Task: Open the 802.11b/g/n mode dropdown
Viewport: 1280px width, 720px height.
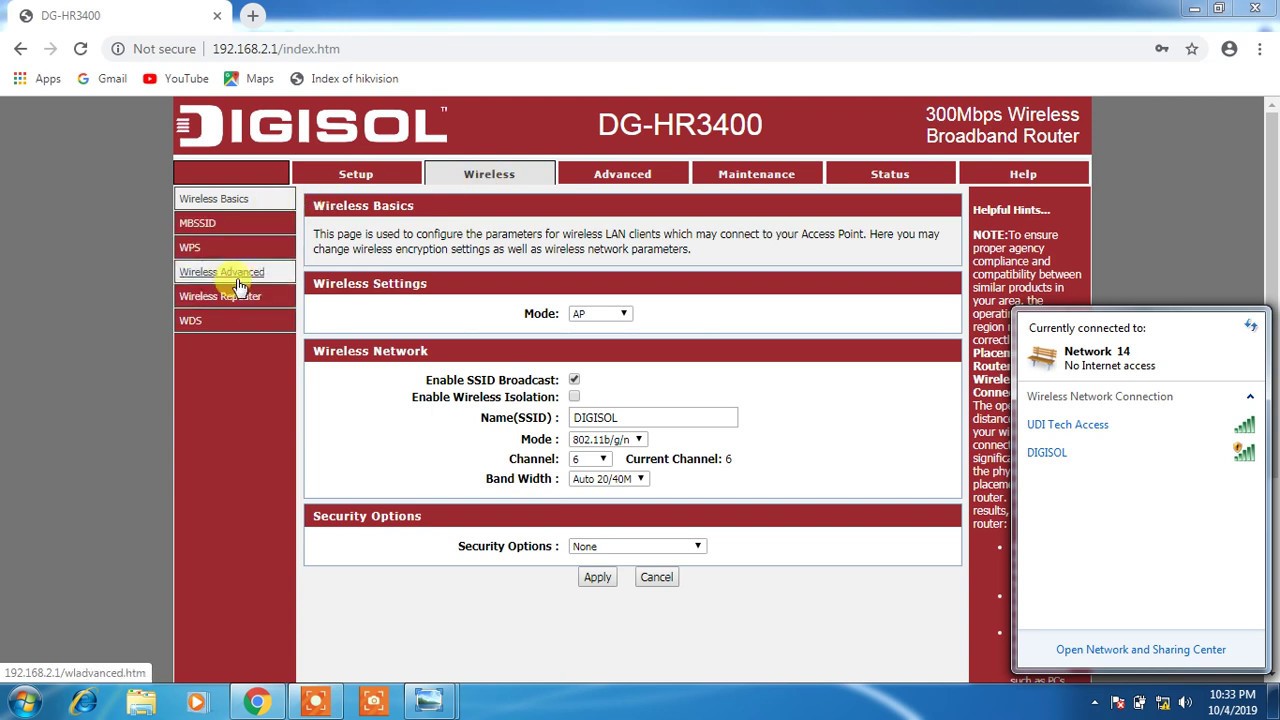Action: pyautogui.click(x=608, y=439)
